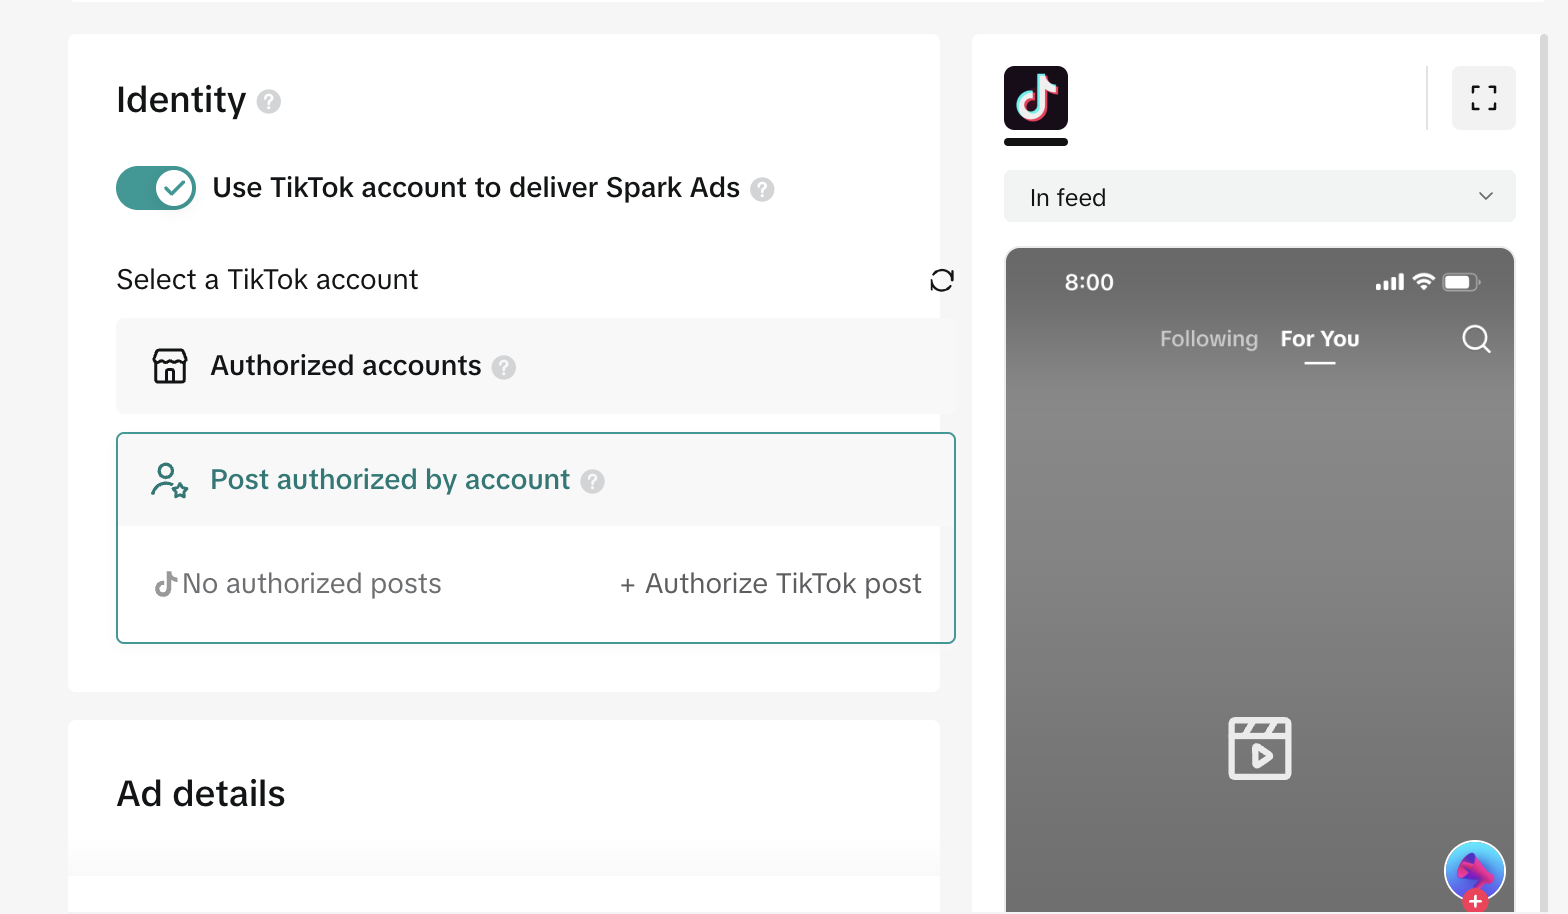Viewport: 1568px width, 914px height.
Task: Click the store icon beside Authorized accounts
Action: click(170, 366)
